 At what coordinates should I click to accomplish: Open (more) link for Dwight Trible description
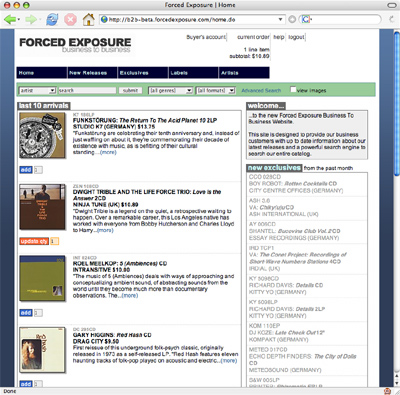pos(105,230)
